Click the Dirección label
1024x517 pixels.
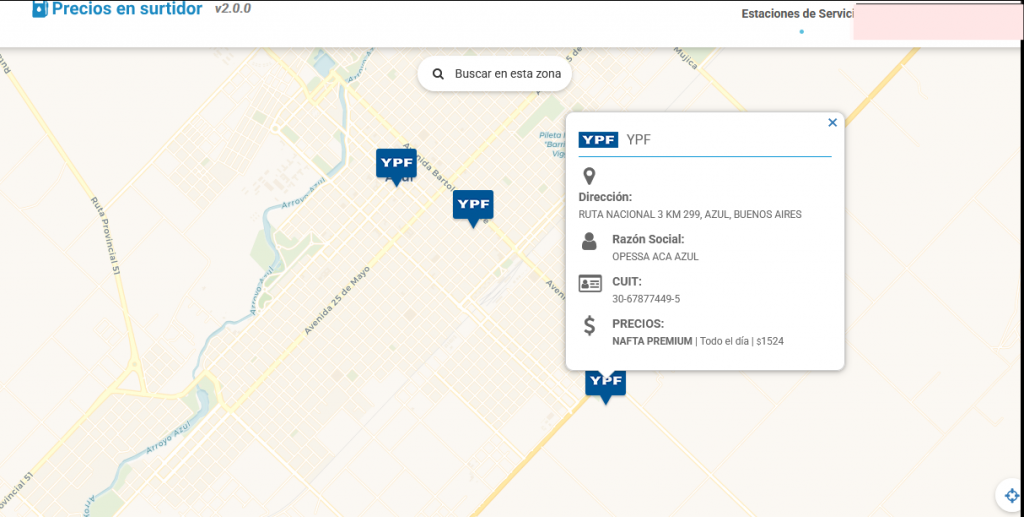click(x=605, y=197)
